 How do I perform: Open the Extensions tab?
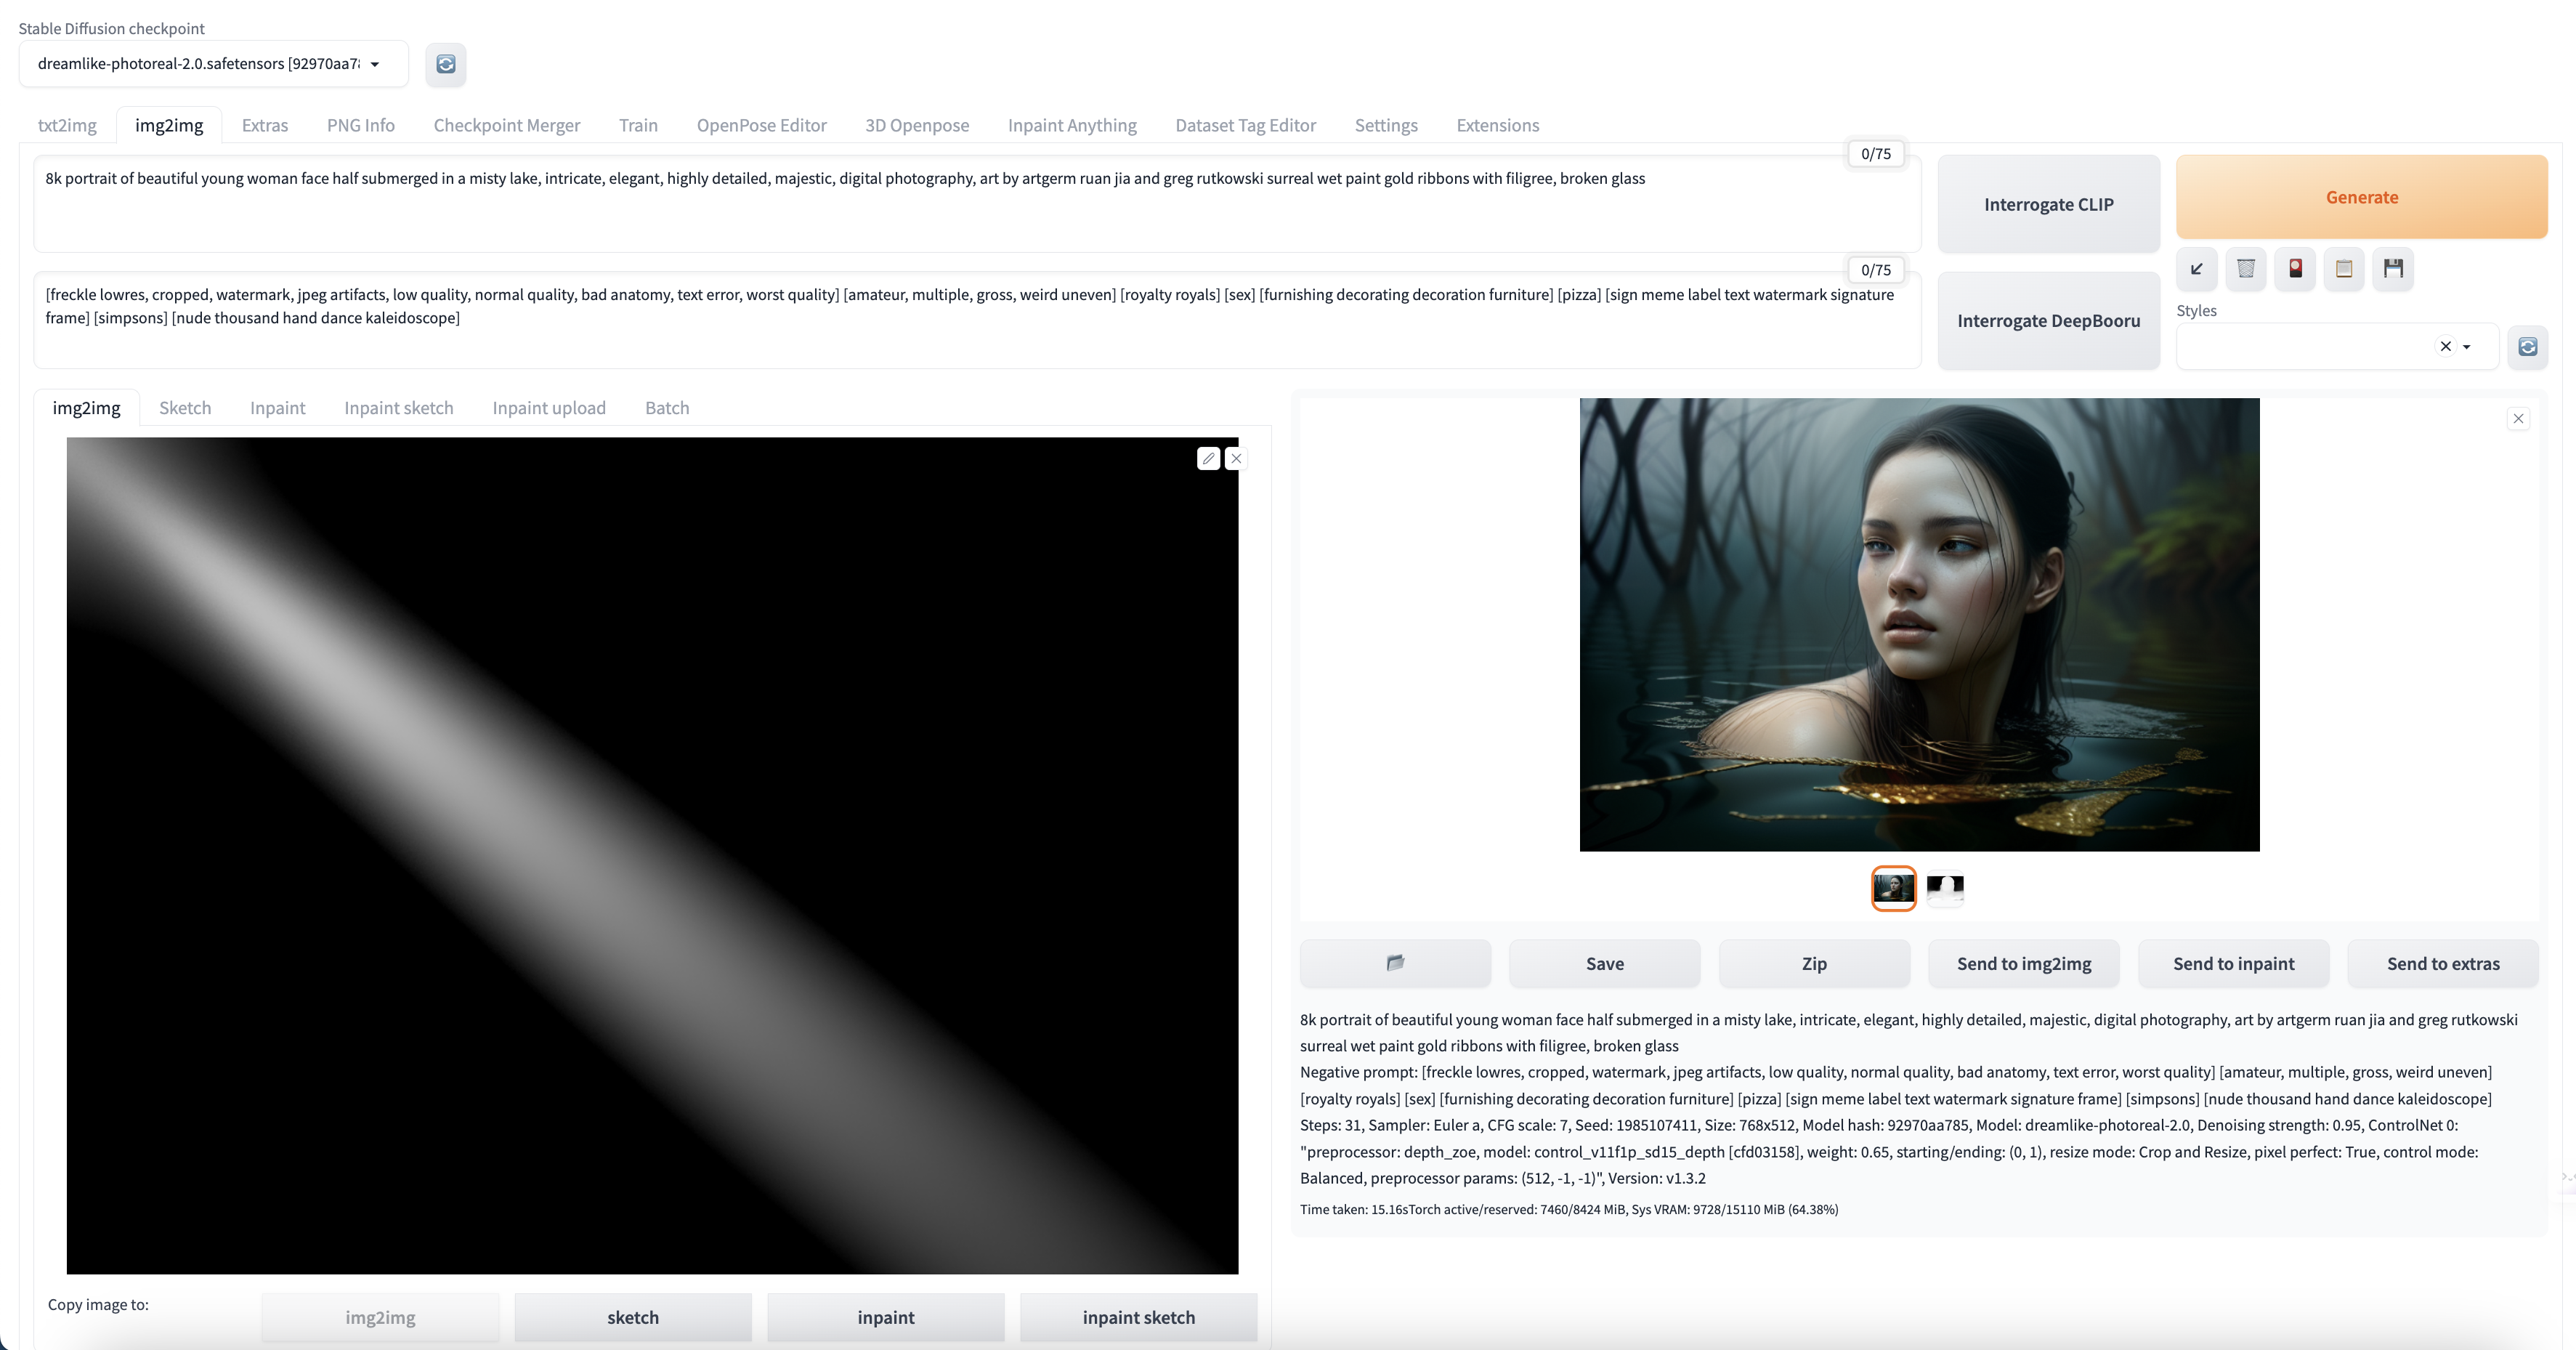(1498, 125)
